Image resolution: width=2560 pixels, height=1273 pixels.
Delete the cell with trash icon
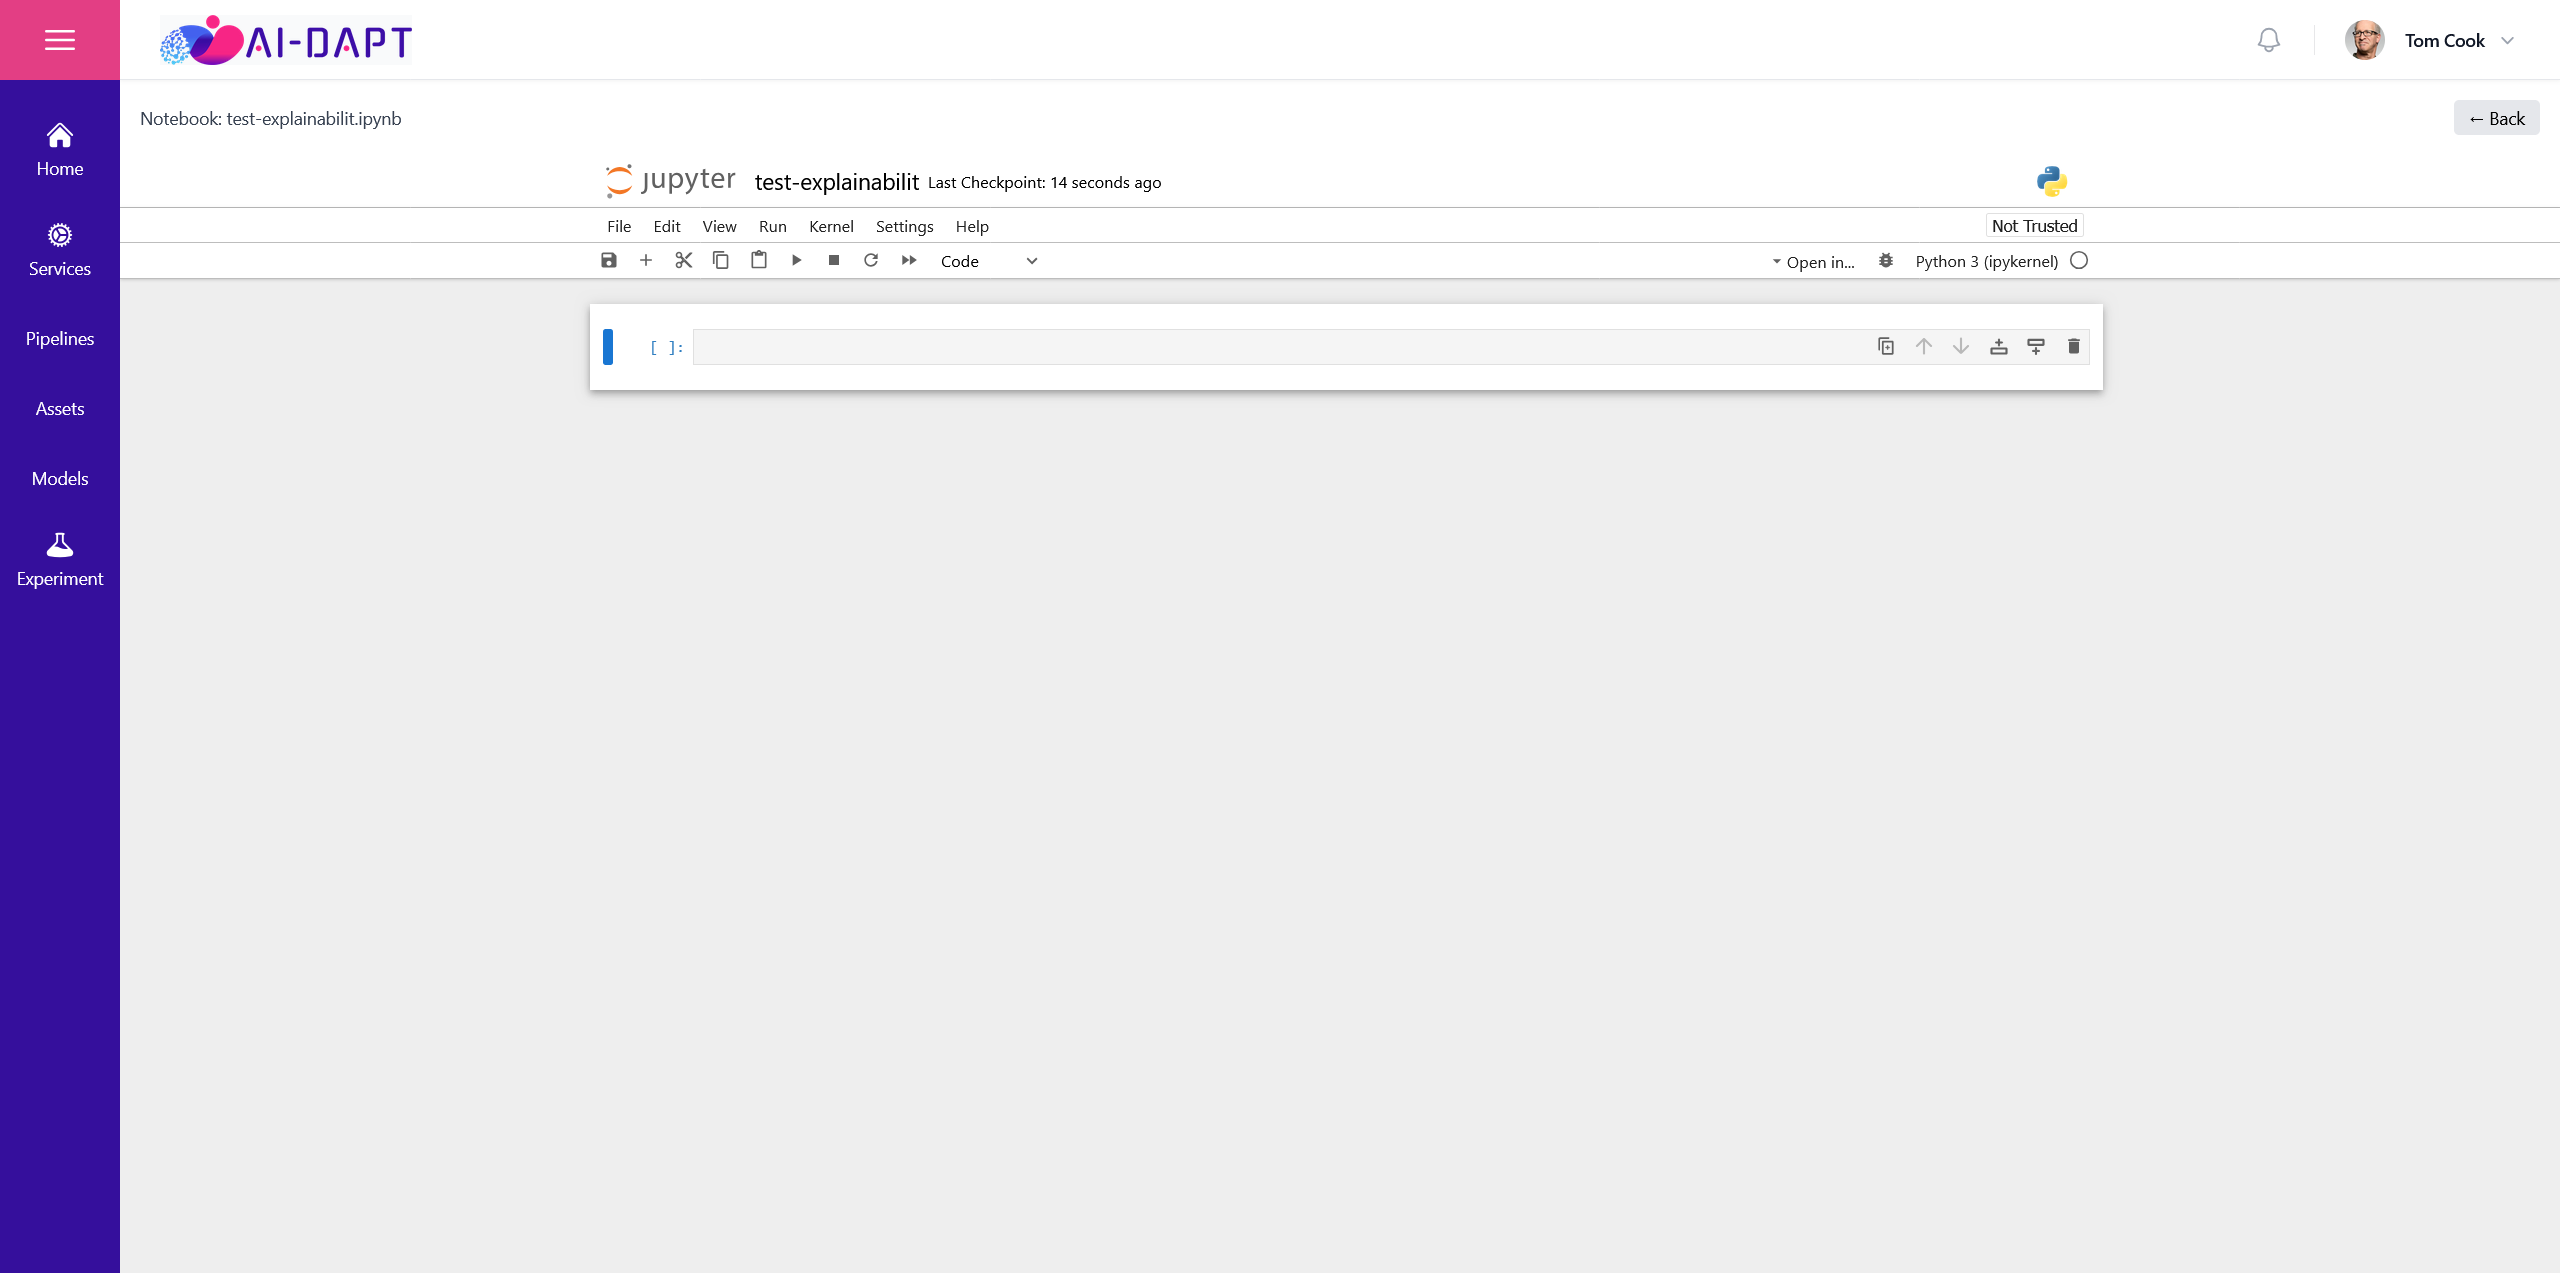pyautogui.click(x=2074, y=346)
